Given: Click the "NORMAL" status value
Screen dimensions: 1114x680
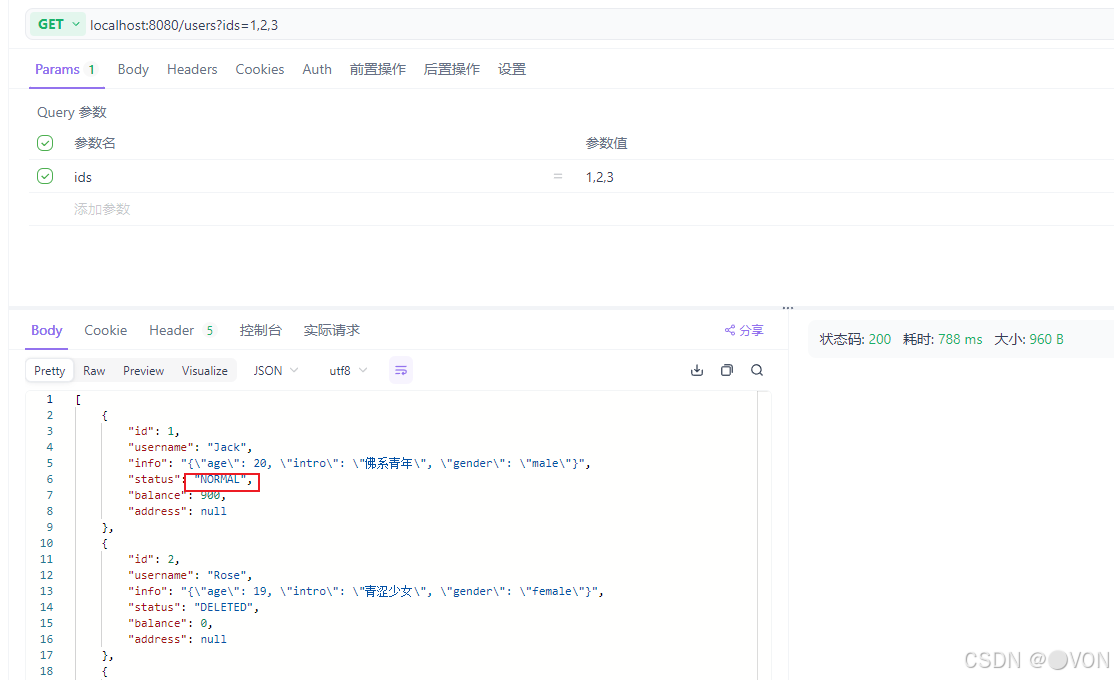Looking at the screenshot, I should [220, 479].
